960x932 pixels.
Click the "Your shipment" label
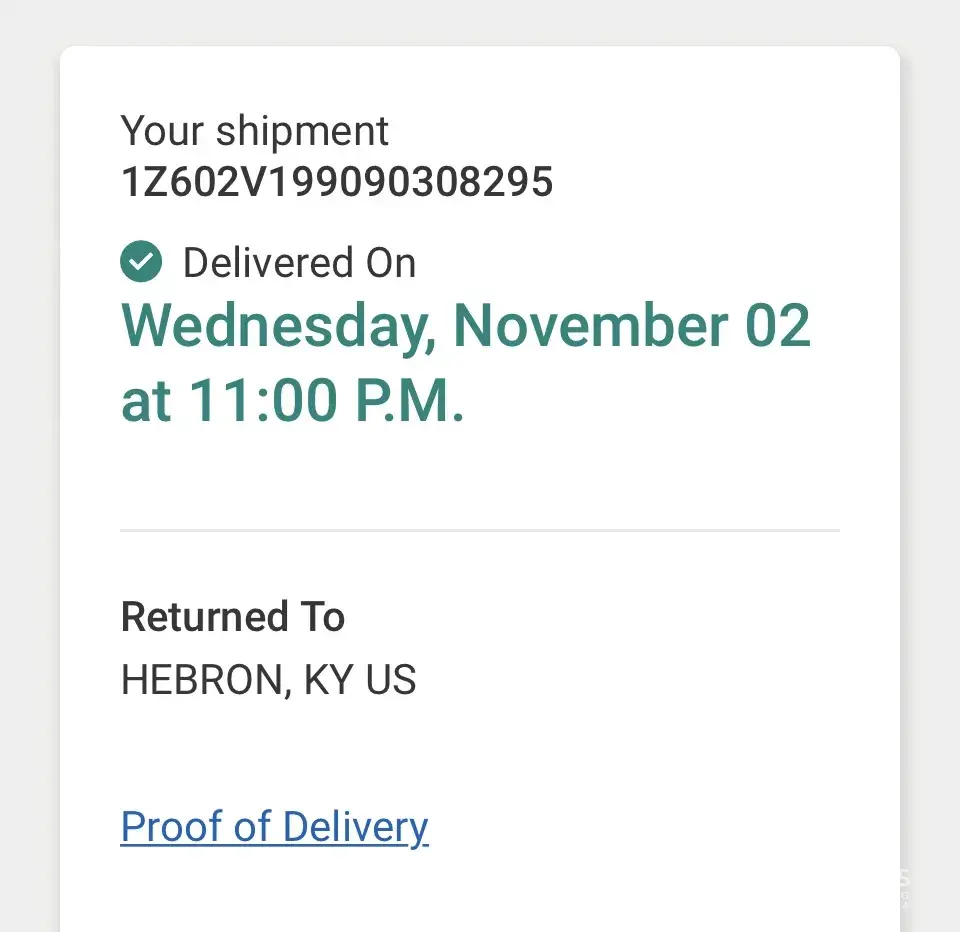[254, 131]
